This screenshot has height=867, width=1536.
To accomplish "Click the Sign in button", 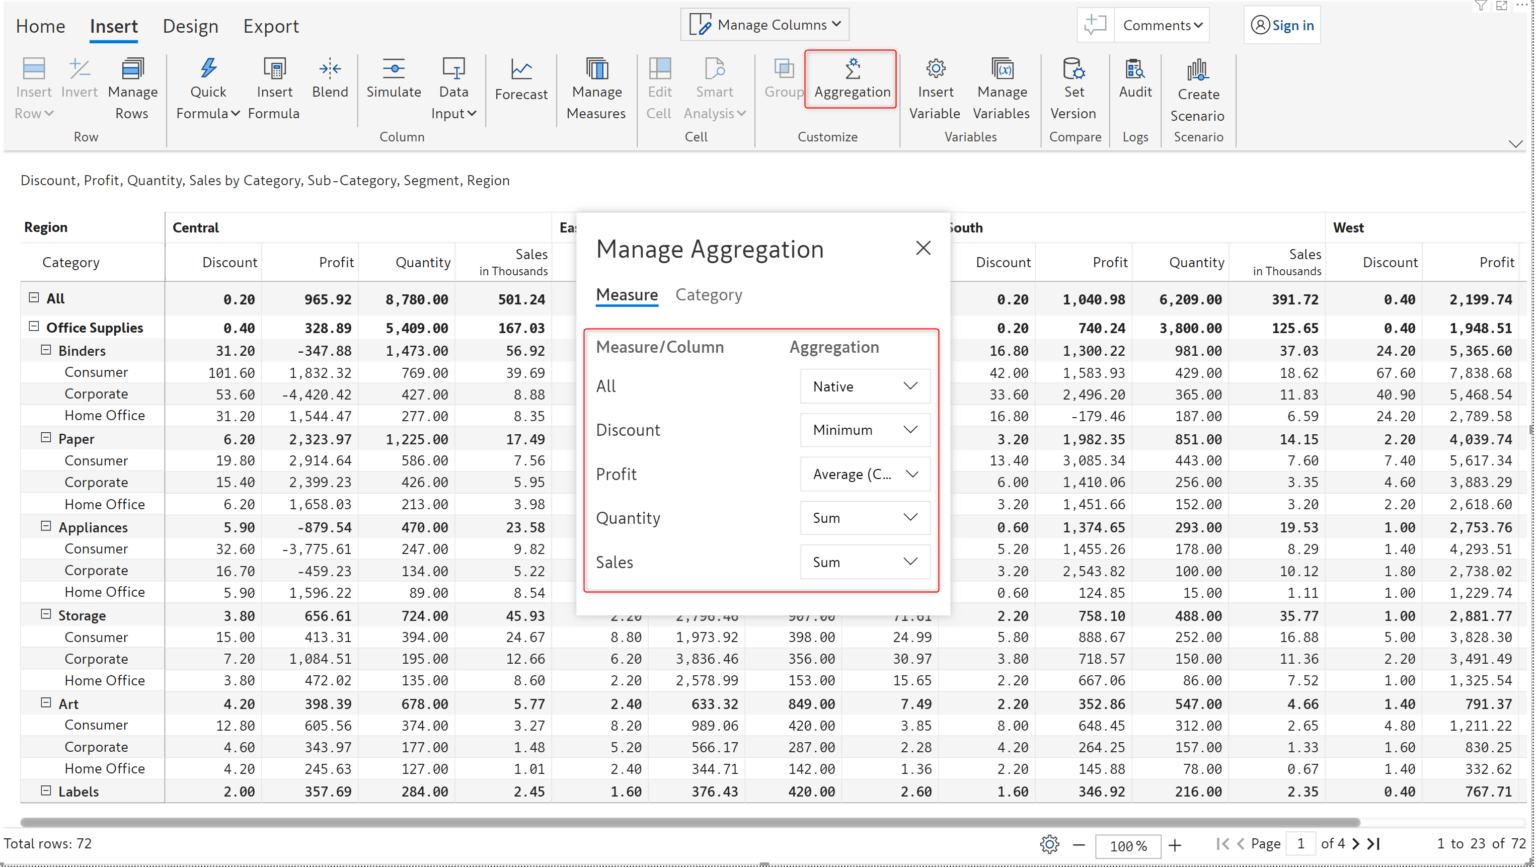I will 1281,24.
